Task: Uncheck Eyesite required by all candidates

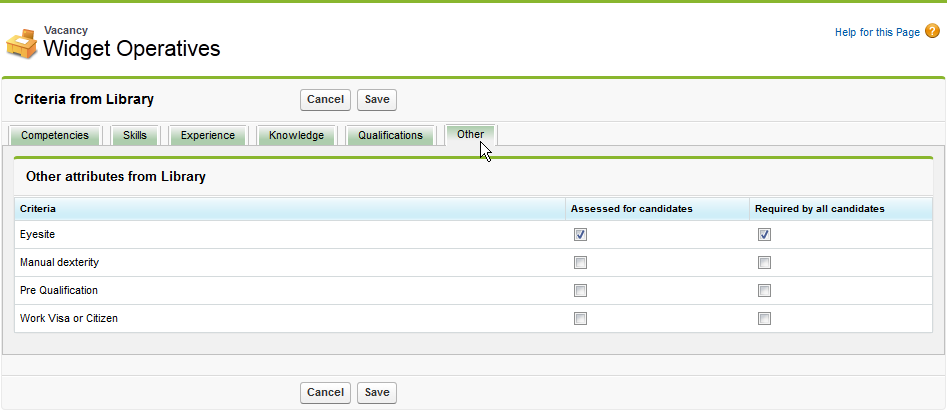Action: click(x=764, y=235)
